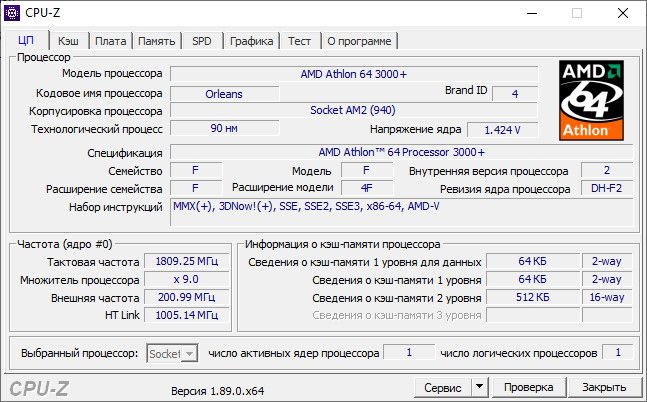Image resolution: width=647 pixels, height=402 pixels.
Task: Go to the SPD tab
Action: point(202,41)
